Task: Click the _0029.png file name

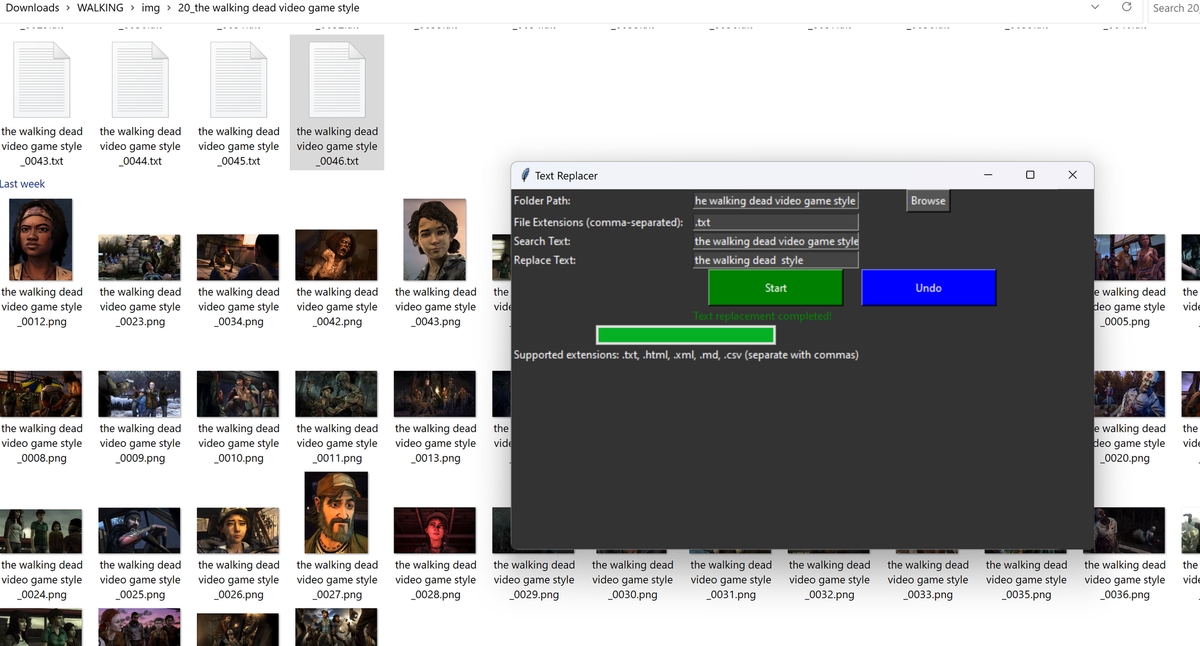Action: [534, 580]
